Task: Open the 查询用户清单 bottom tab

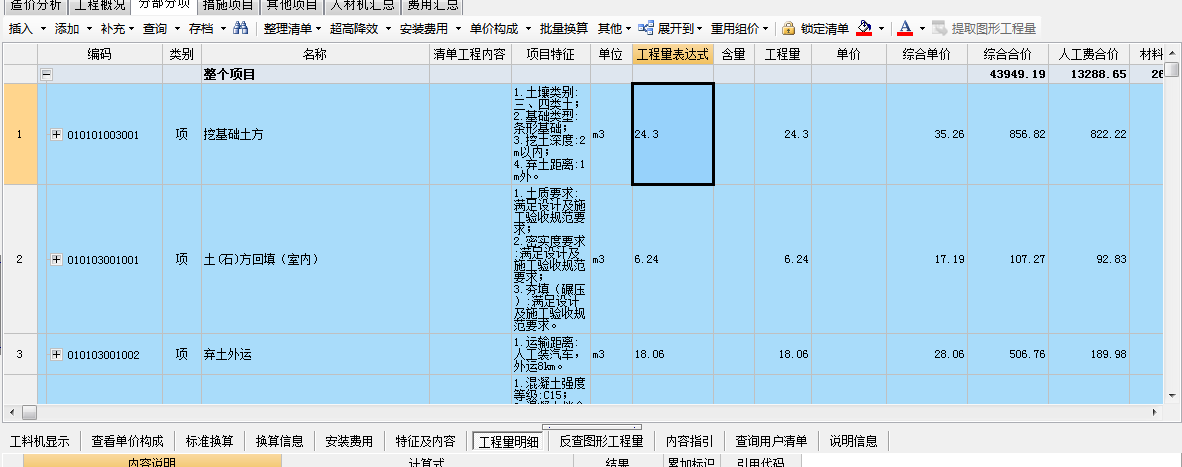Action: point(771,441)
